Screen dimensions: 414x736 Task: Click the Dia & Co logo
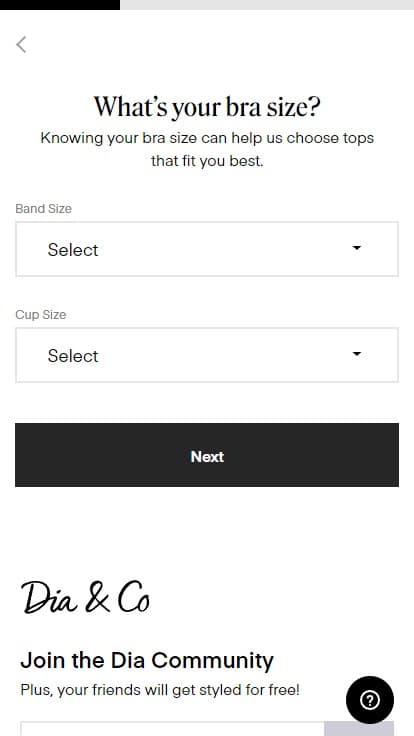coord(85,598)
